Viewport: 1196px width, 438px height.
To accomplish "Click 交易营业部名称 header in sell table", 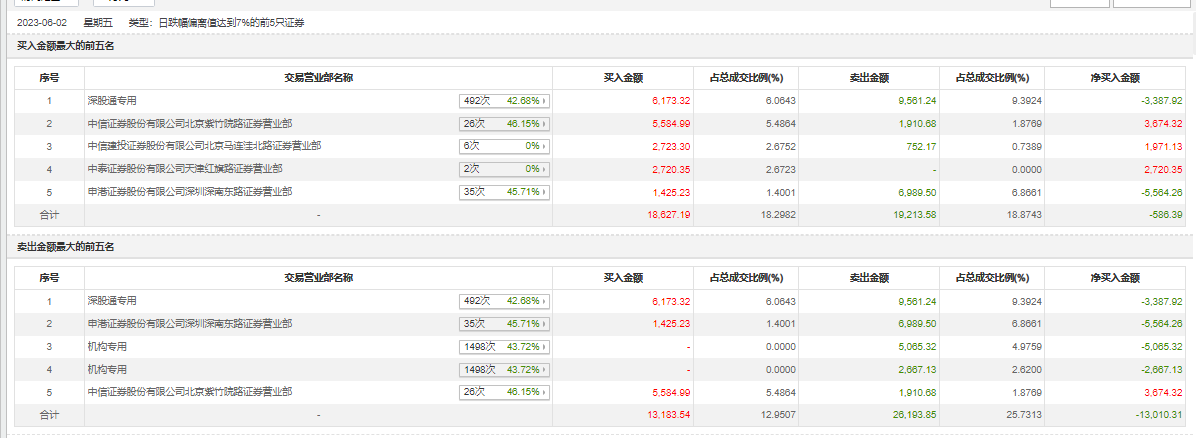I will (318, 278).
